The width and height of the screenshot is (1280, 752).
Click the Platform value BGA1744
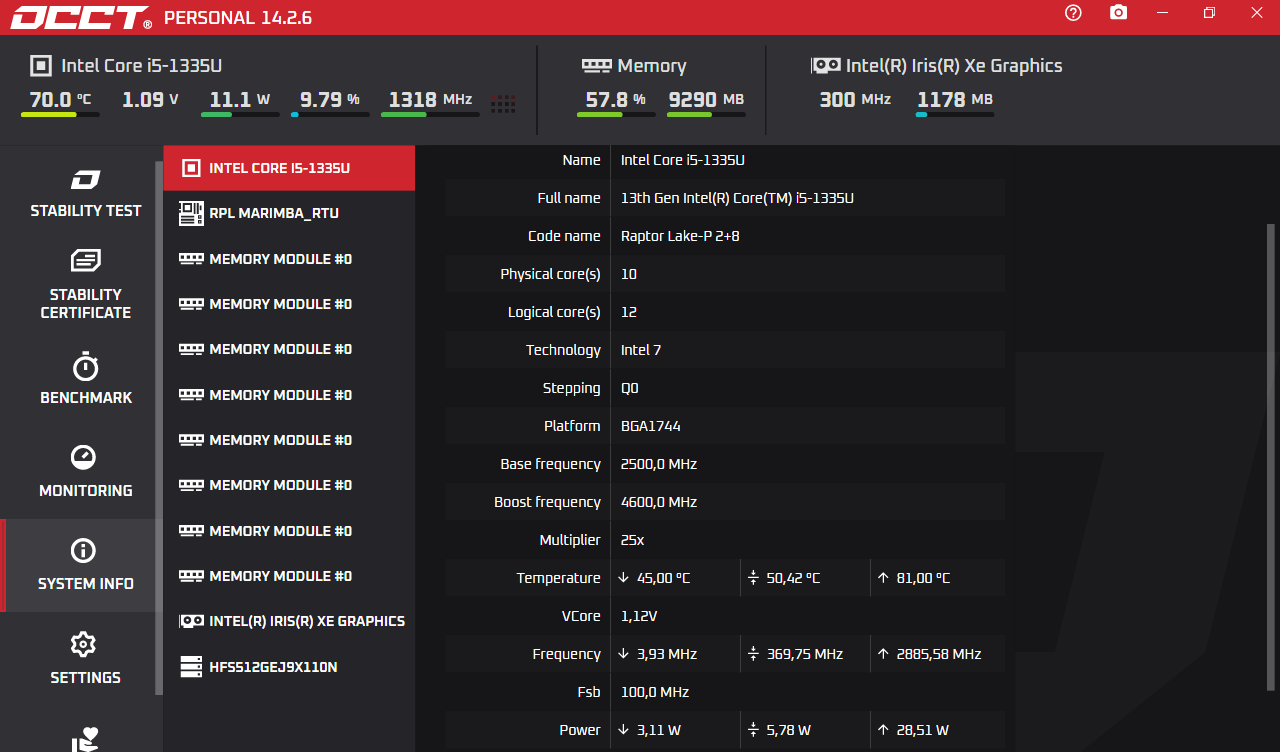click(651, 426)
